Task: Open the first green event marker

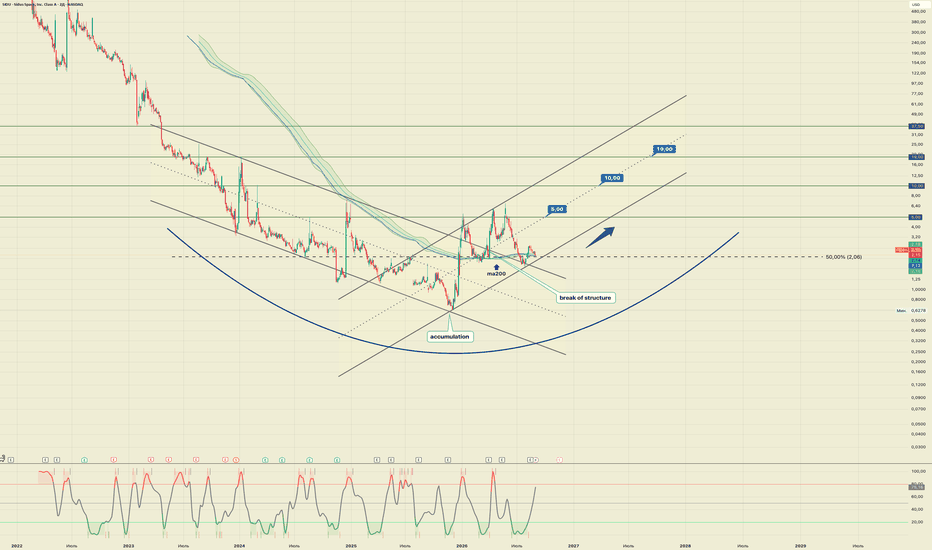Action: (x=84, y=460)
